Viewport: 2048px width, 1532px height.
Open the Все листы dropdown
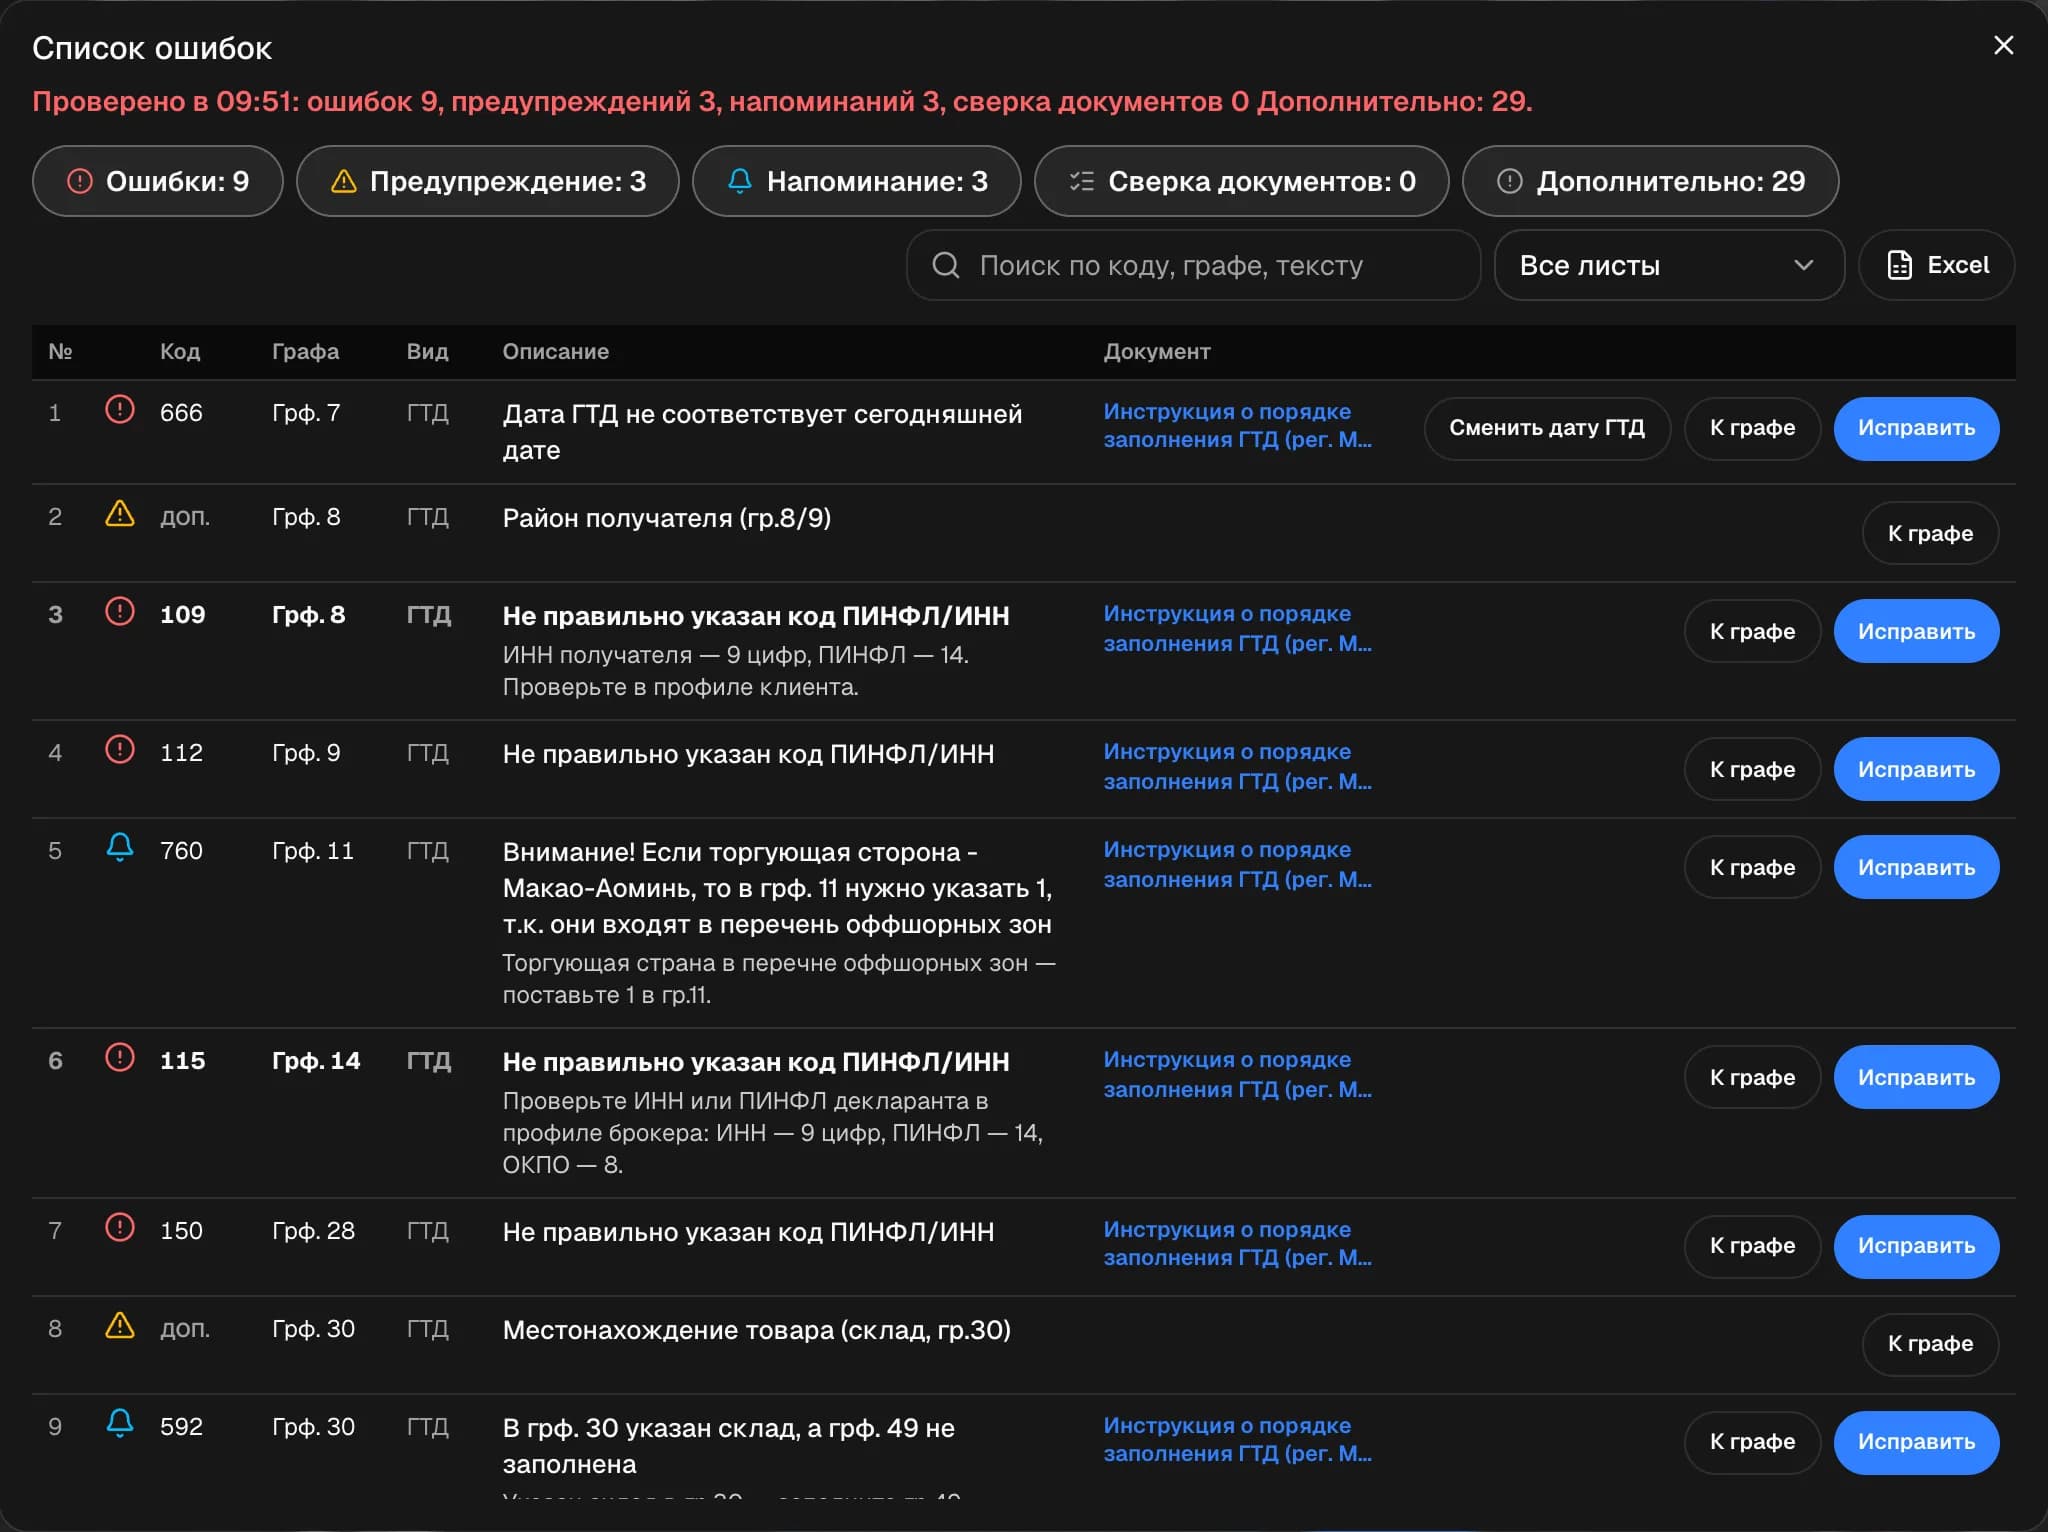pos(1669,265)
